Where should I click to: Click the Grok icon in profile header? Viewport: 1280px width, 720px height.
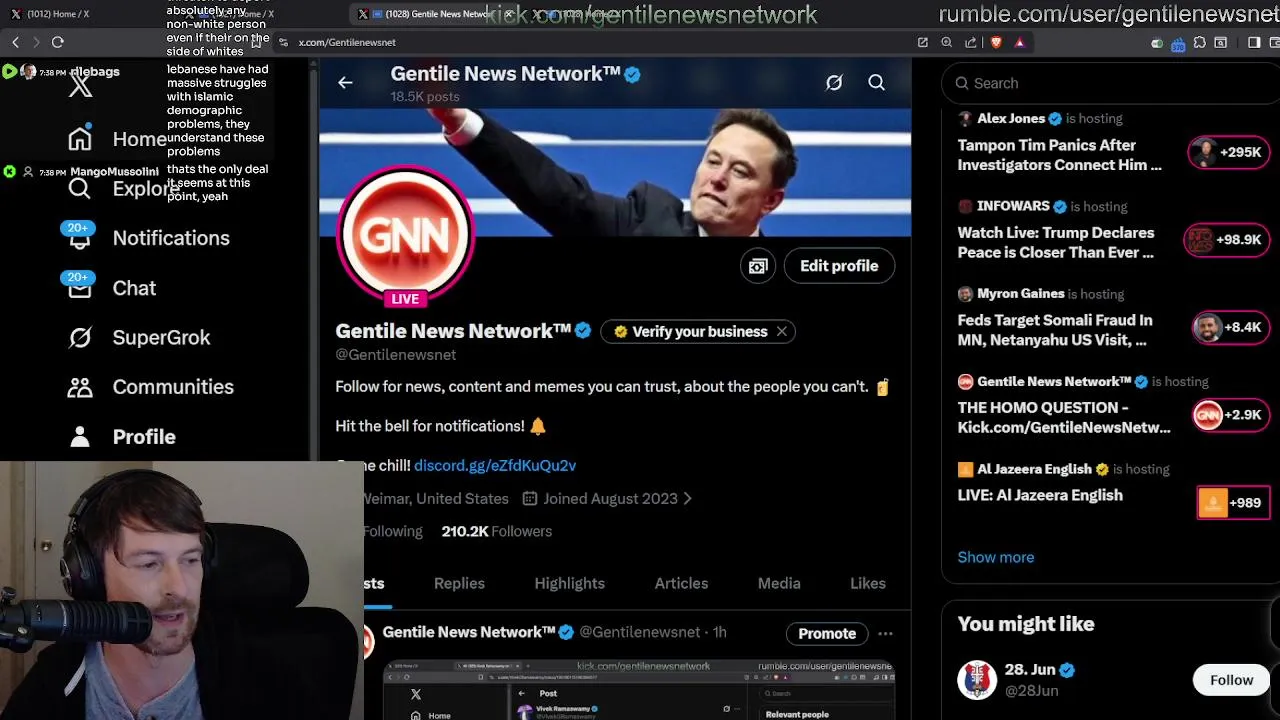click(834, 83)
